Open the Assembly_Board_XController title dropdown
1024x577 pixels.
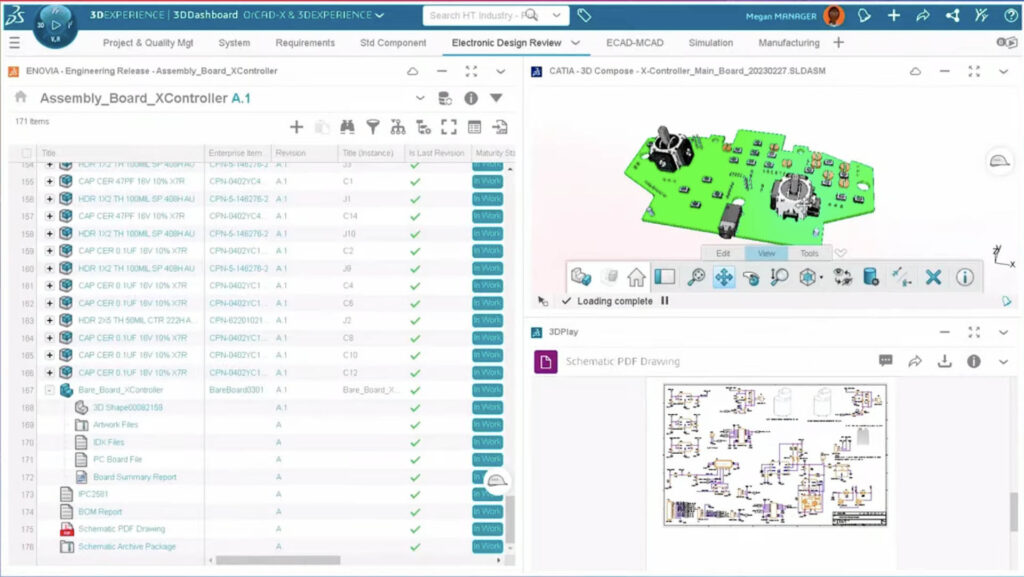420,98
